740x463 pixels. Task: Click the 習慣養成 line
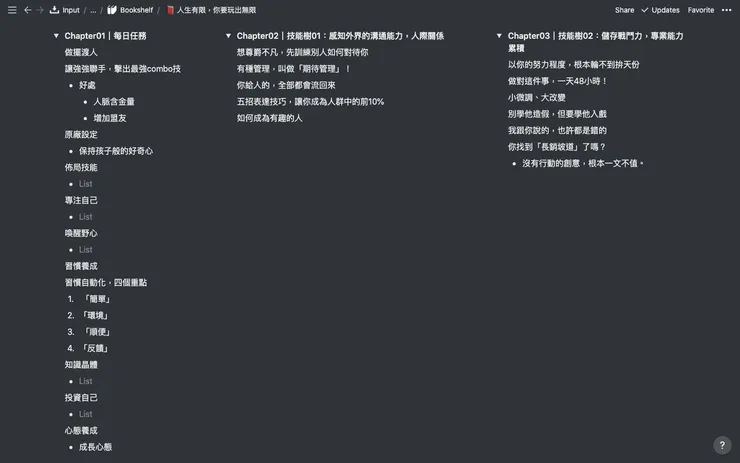point(81,266)
